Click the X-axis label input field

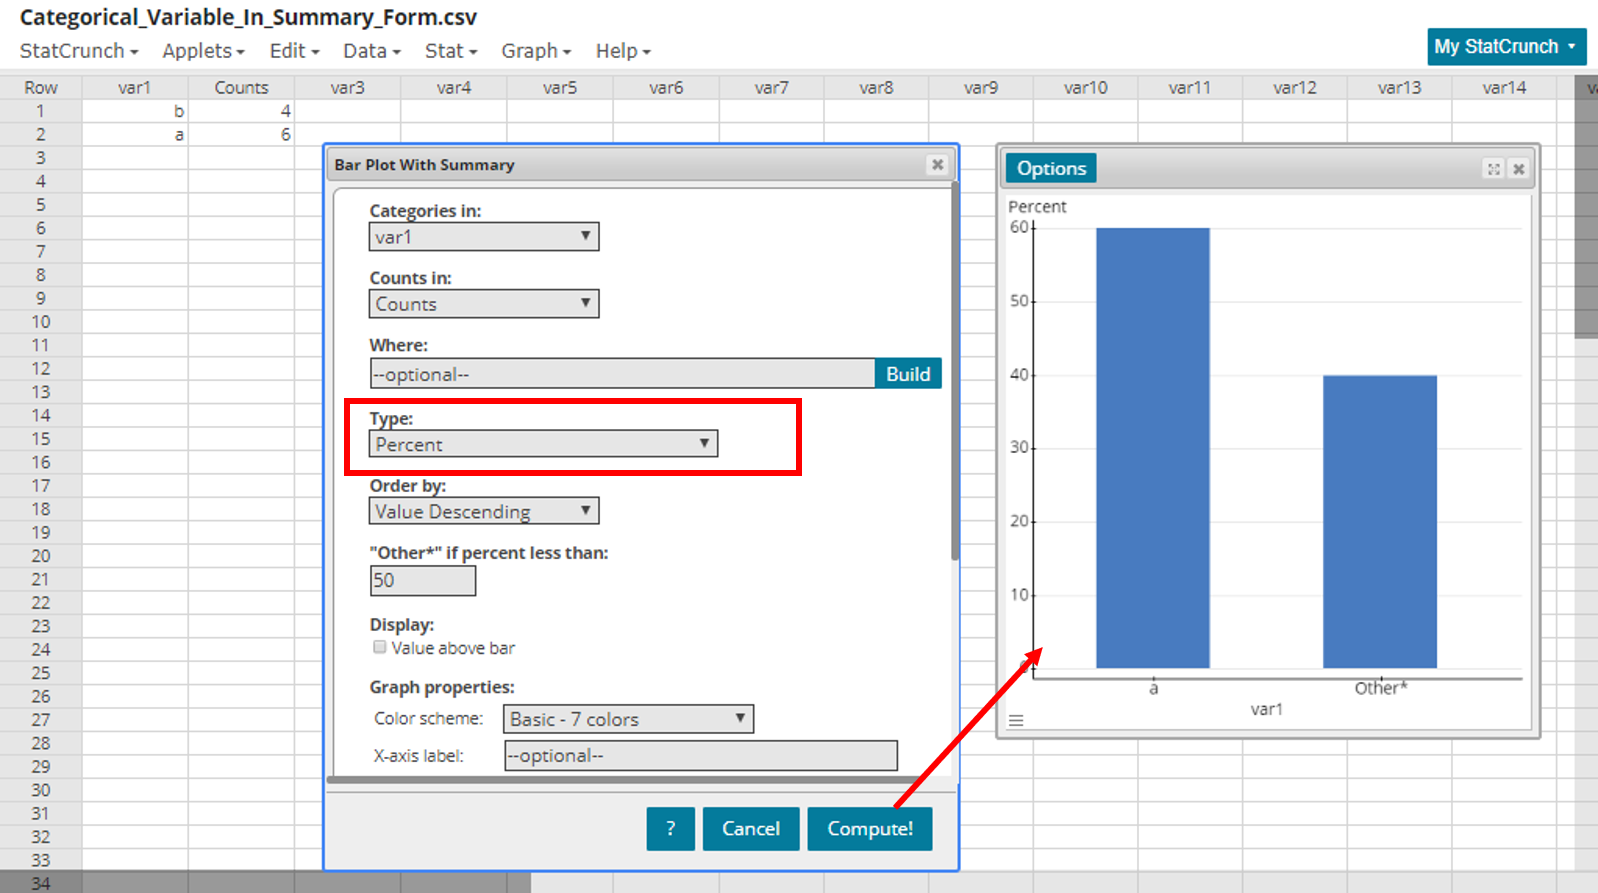click(x=701, y=756)
